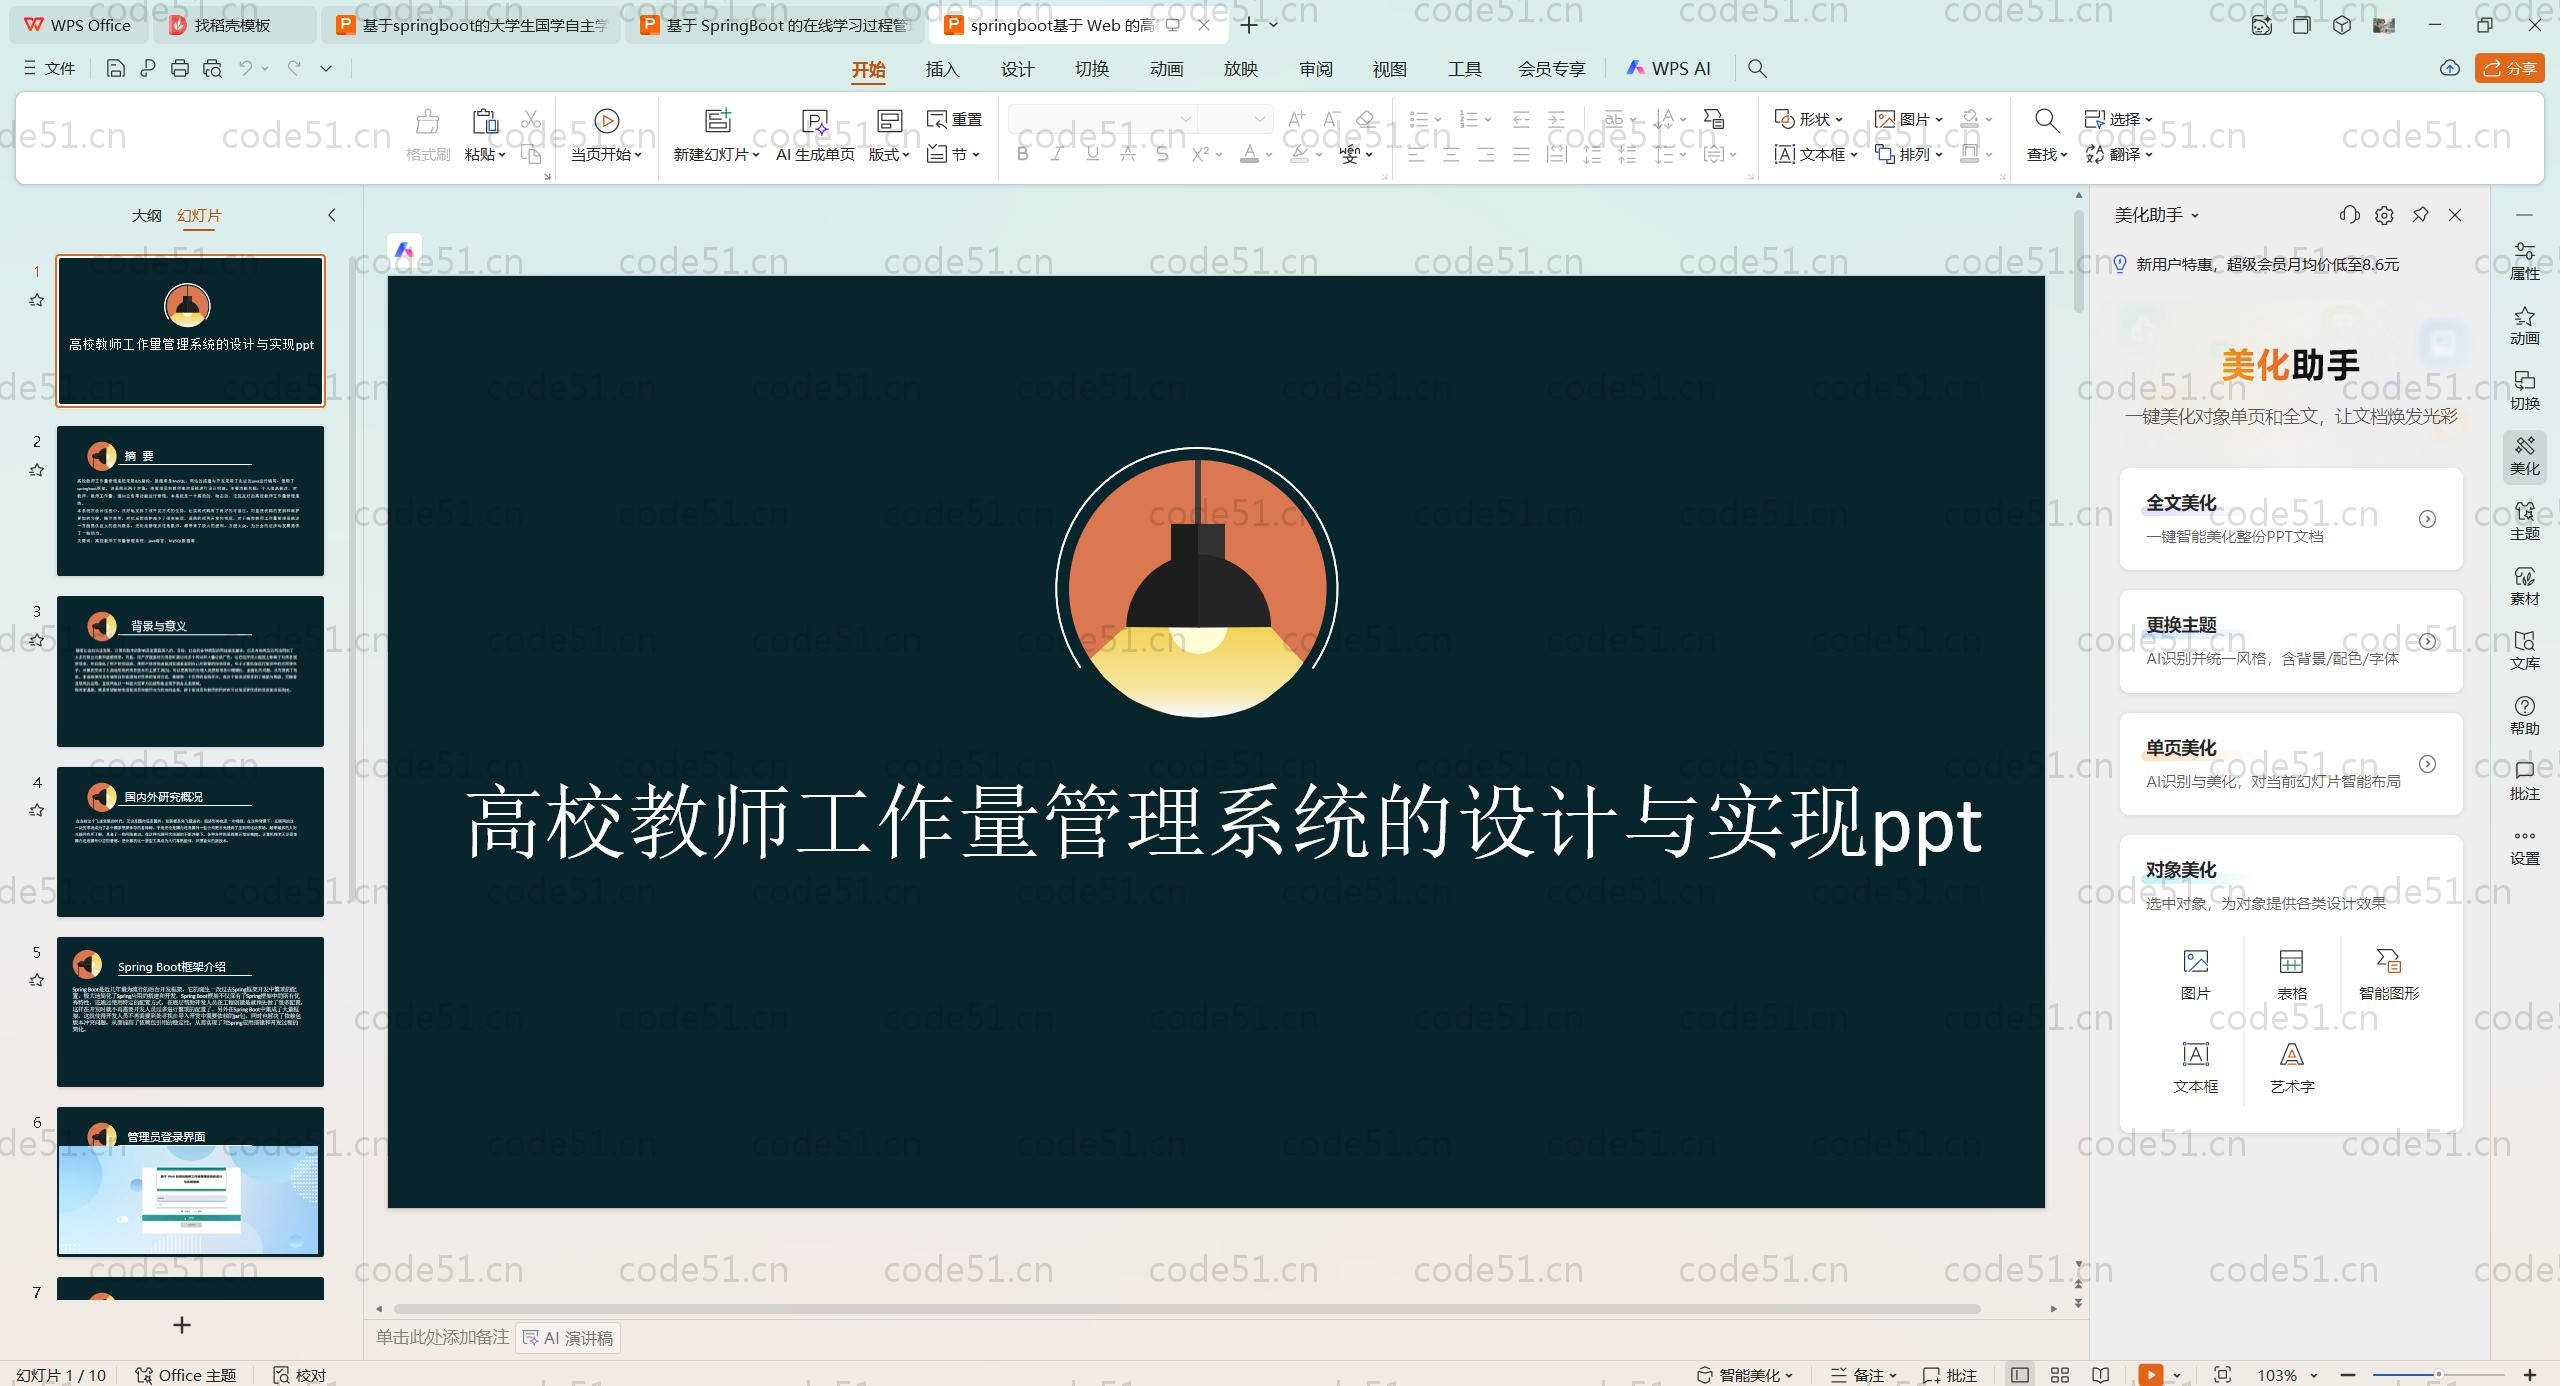Open the Insert ribbon tab
This screenshot has width=2560, height=1386.
(942, 69)
